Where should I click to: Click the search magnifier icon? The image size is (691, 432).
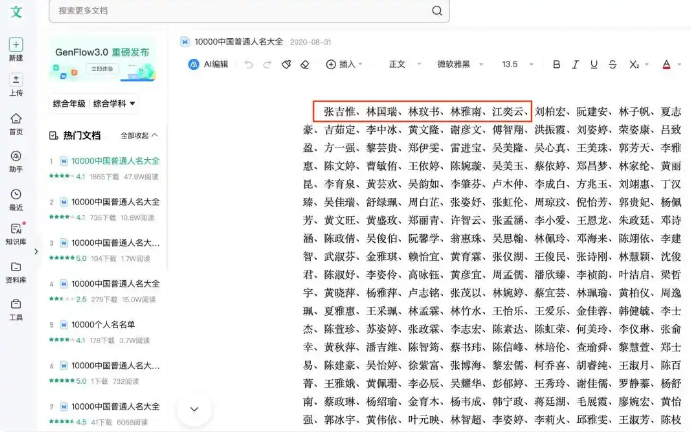click(x=437, y=11)
